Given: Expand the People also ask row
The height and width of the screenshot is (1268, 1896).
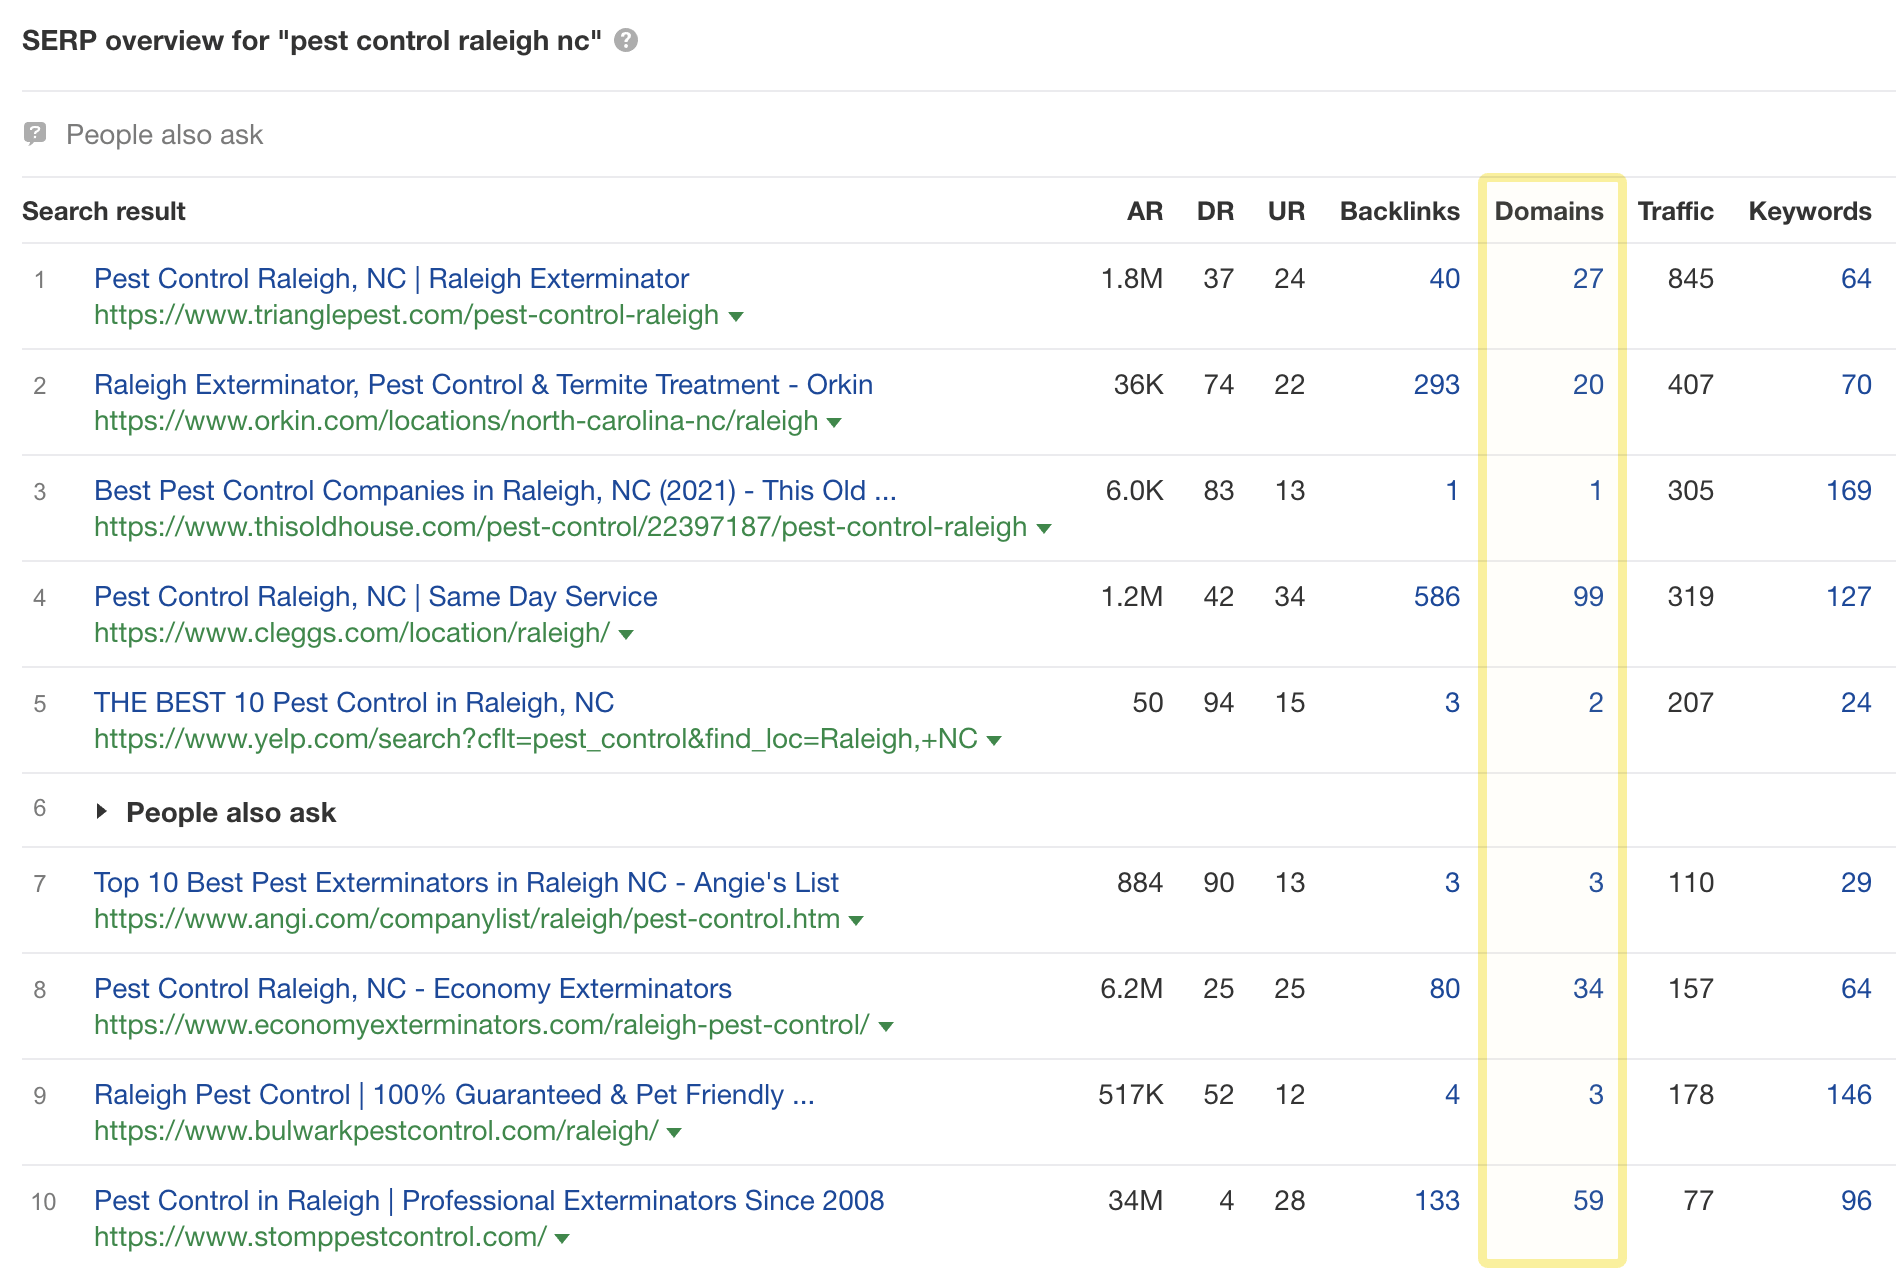Looking at the screenshot, I should click(101, 812).
